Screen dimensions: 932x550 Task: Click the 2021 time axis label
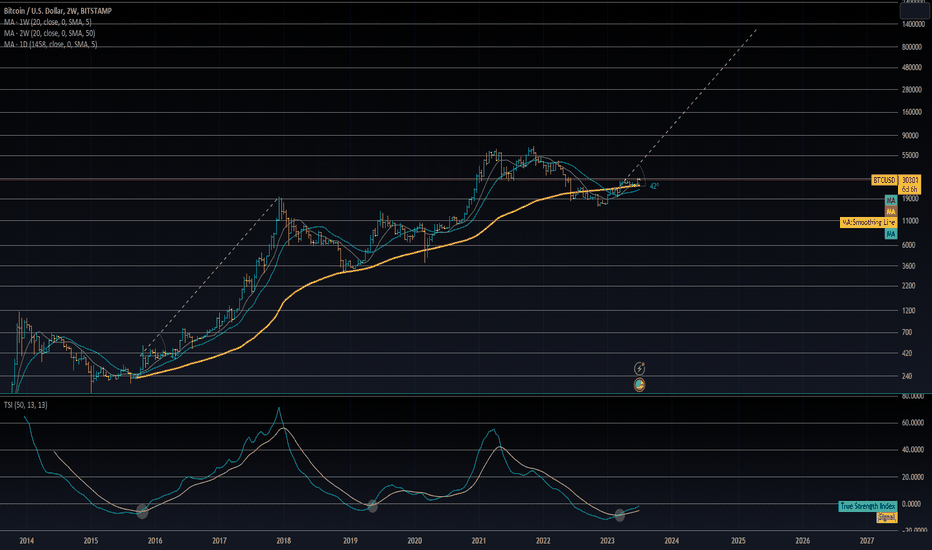[x=478, y=540]
